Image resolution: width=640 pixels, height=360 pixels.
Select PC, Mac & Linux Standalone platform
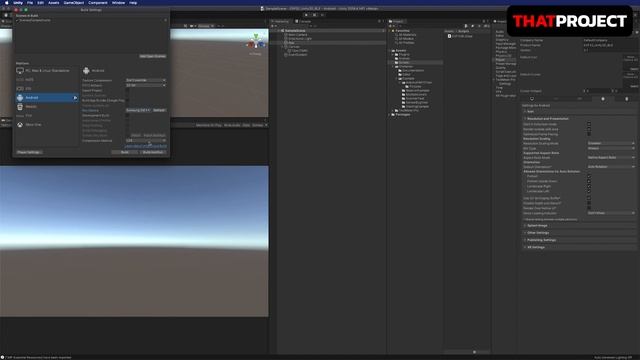pos(47,71)
